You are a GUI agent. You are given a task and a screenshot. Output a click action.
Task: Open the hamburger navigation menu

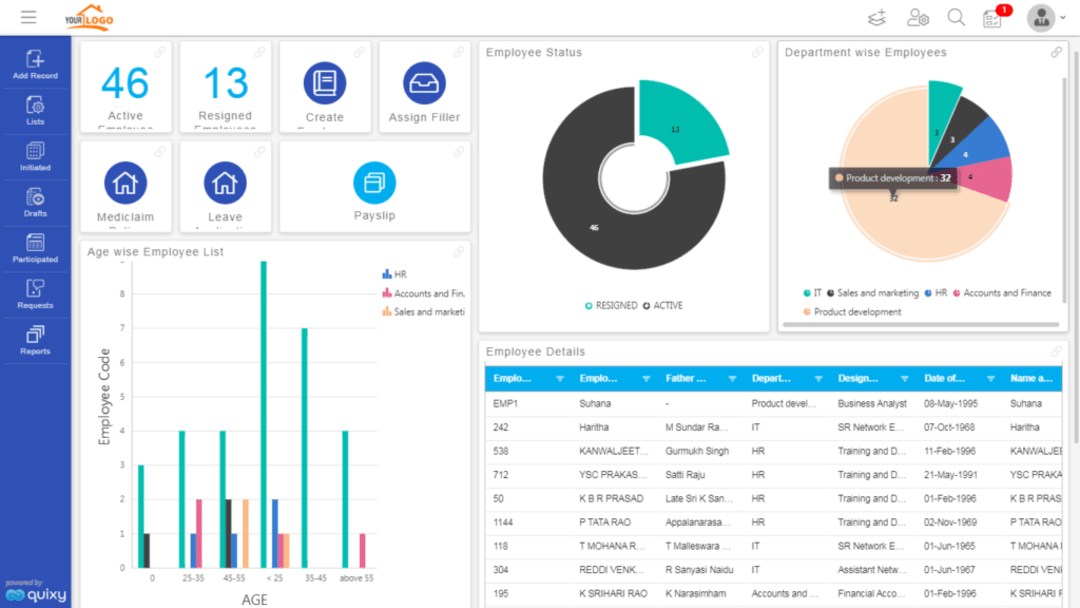pyautogui.click(x=27, y=16)
